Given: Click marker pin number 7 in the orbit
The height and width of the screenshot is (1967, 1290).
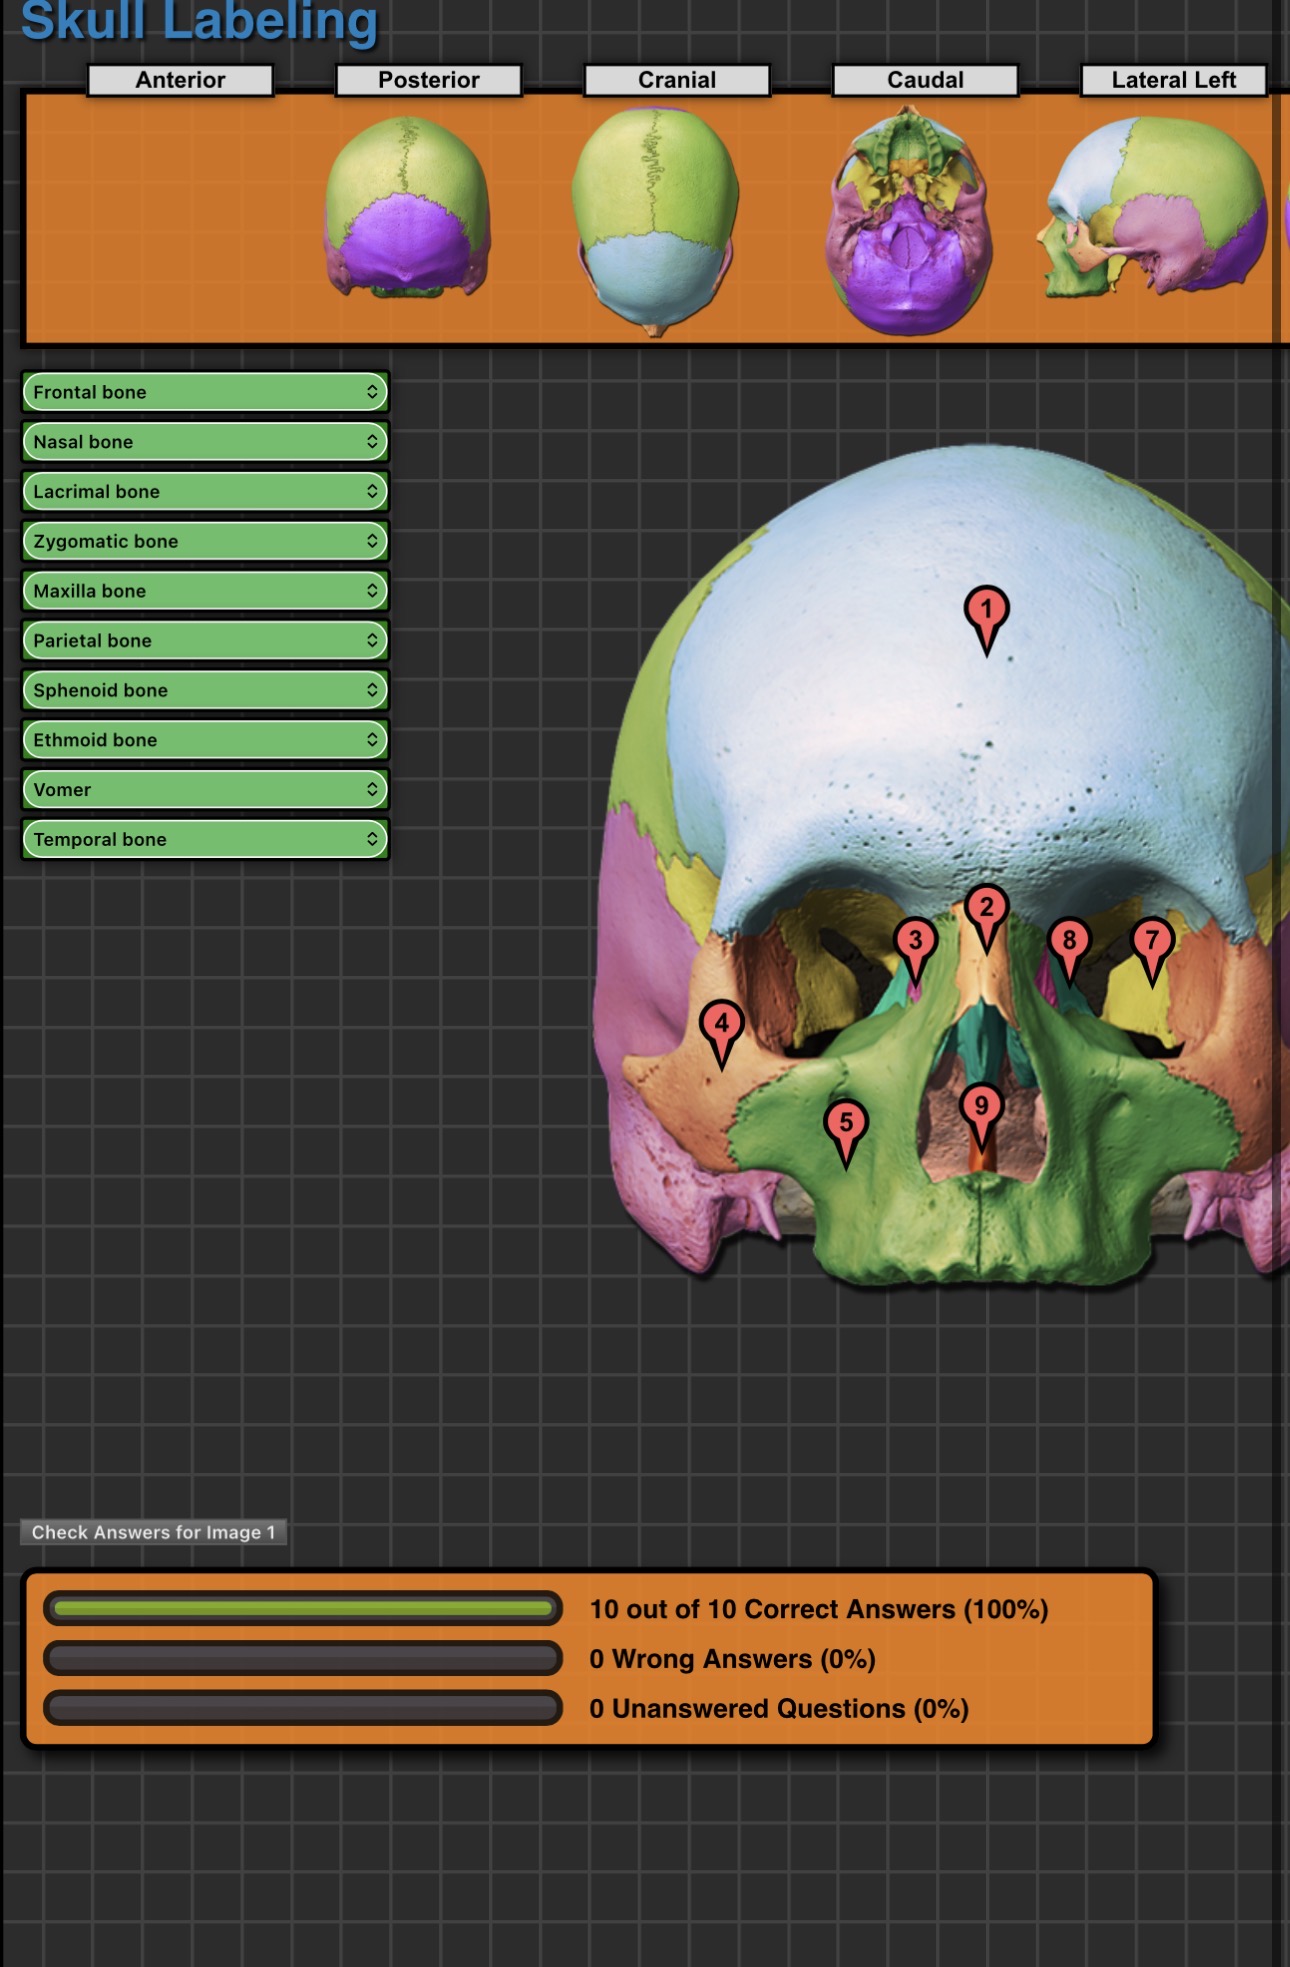Looking at the screenshot, I should tap(1151, 941).
